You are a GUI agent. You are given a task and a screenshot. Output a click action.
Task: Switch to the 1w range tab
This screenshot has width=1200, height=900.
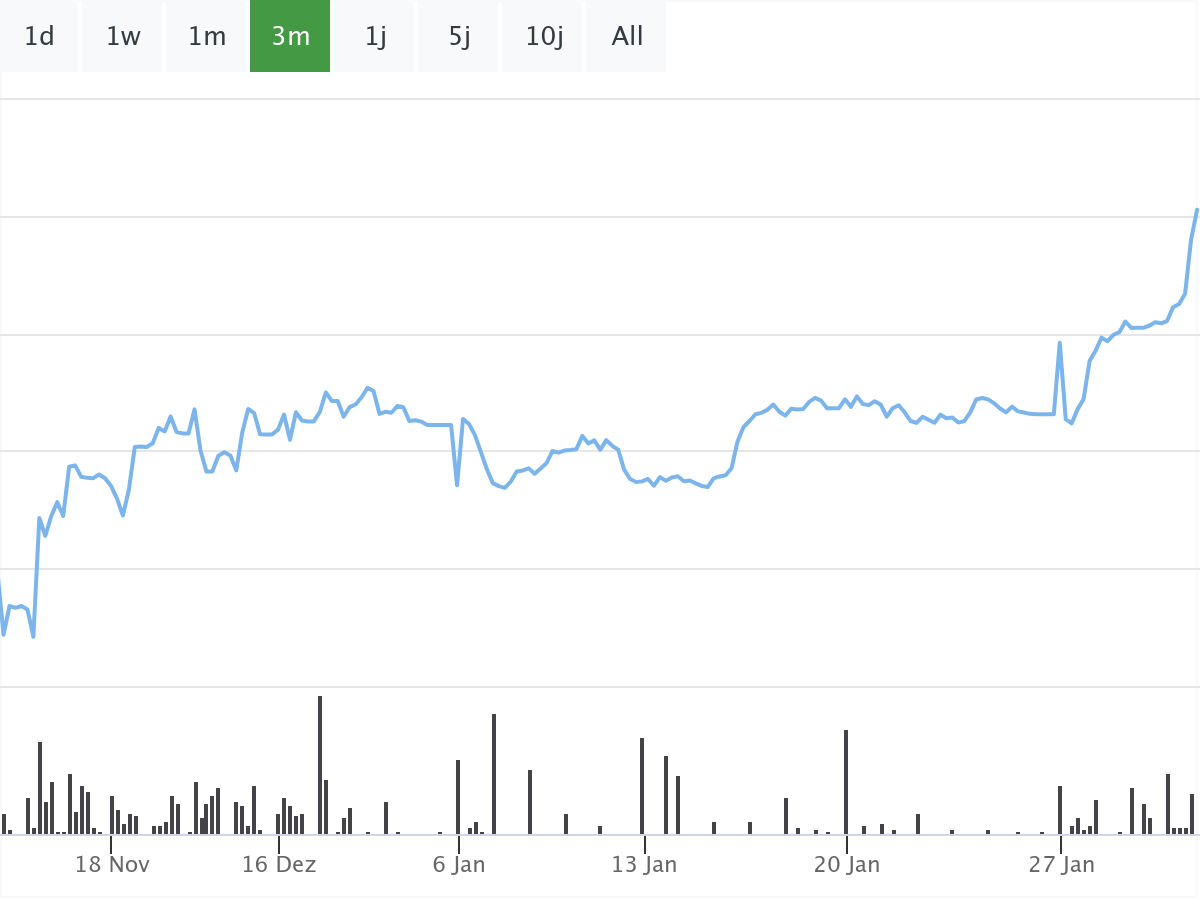pyautogui.click(x=123, y=37)
